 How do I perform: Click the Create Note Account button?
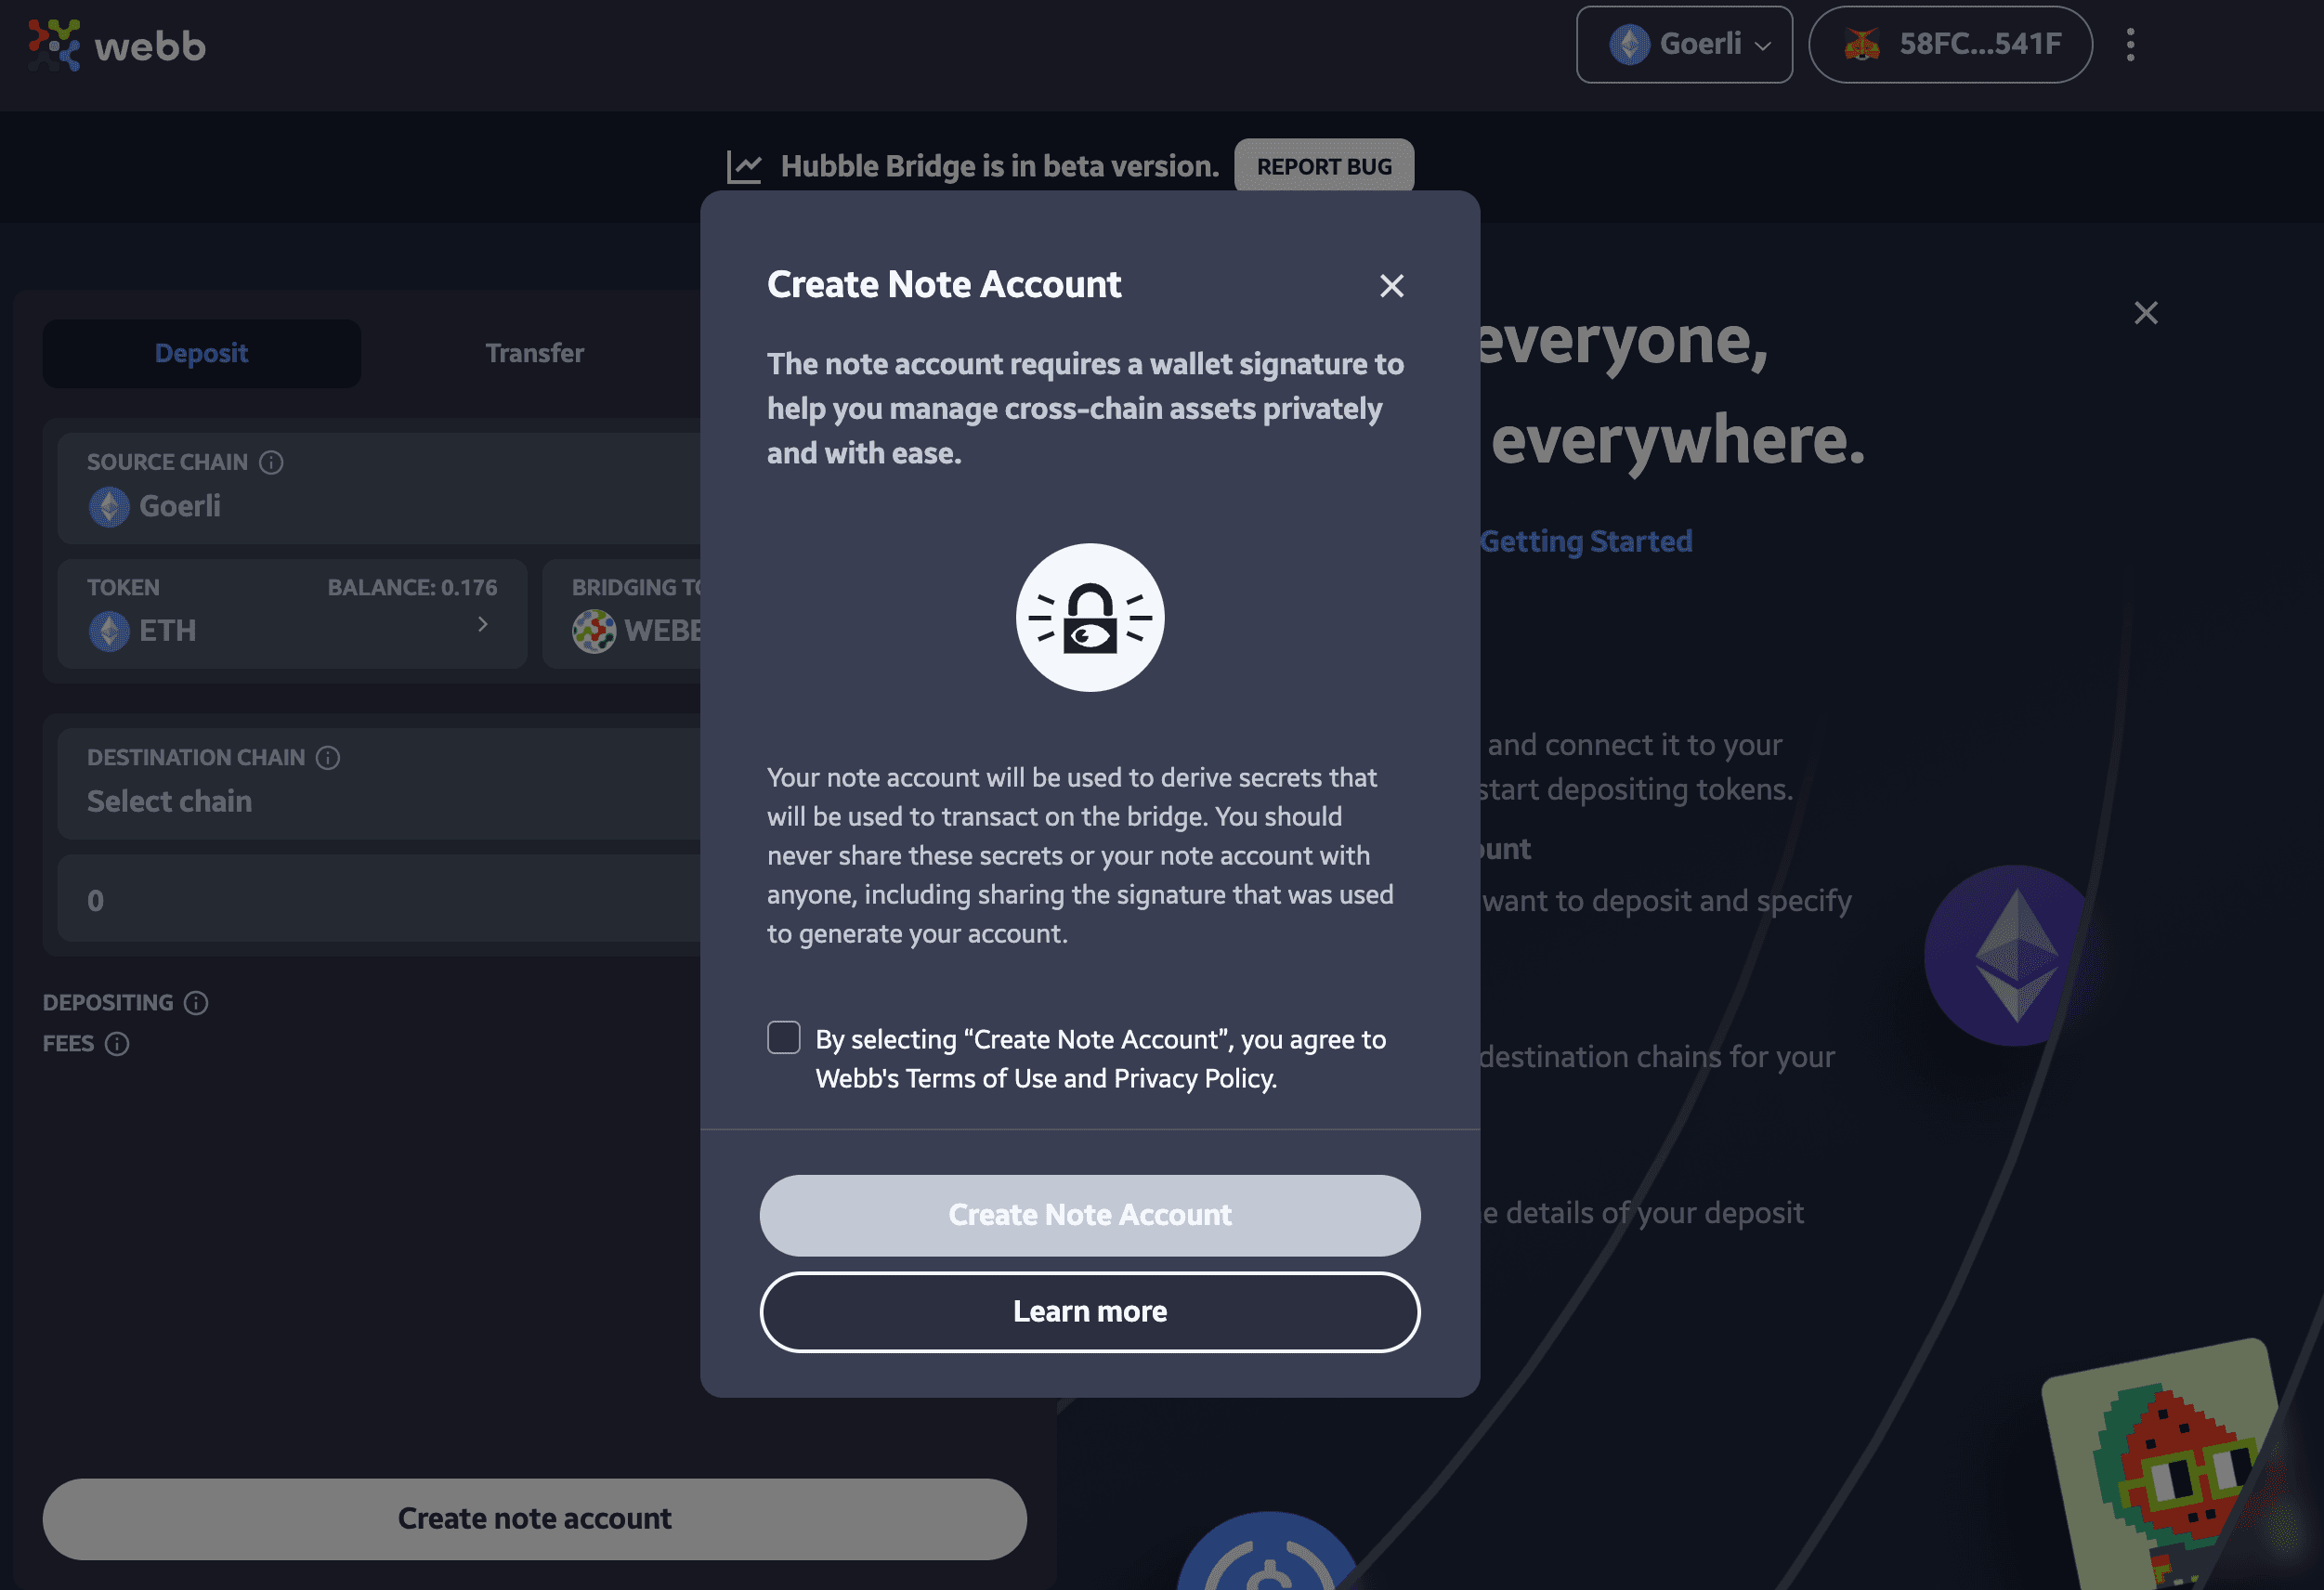click(1090, 1214)
